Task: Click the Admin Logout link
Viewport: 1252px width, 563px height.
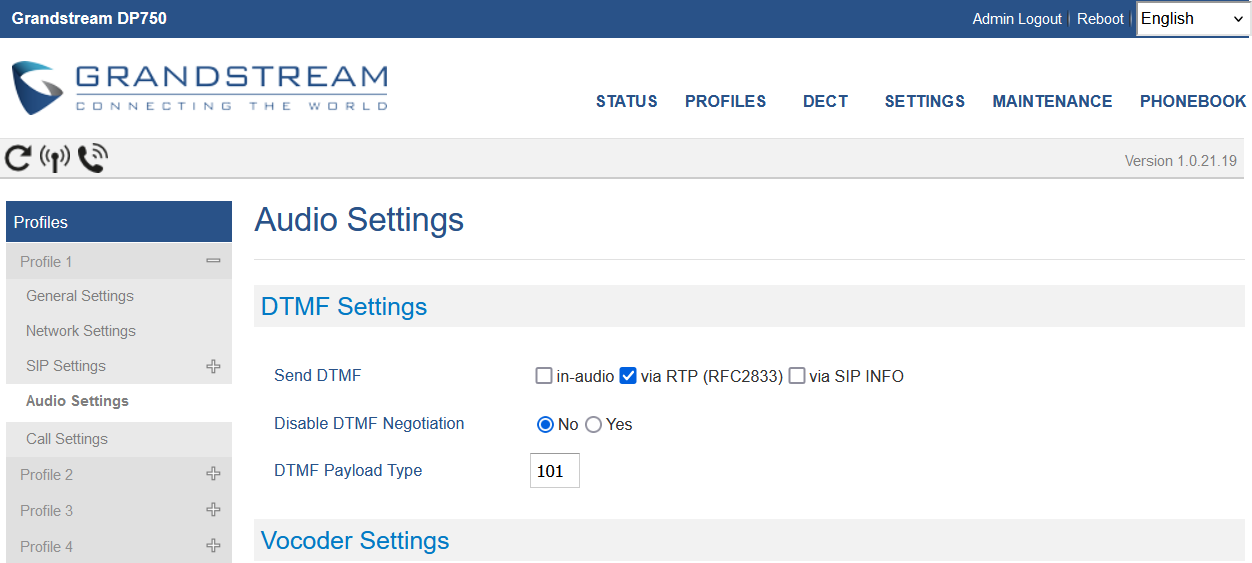Action: coord(1017,19)
